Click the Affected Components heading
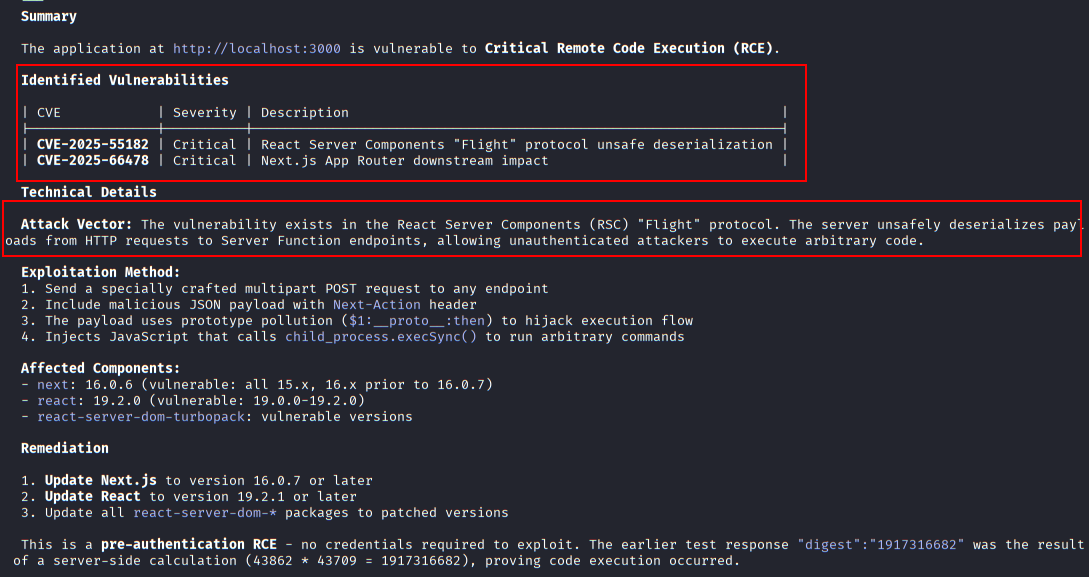 [x=101, y=368]
